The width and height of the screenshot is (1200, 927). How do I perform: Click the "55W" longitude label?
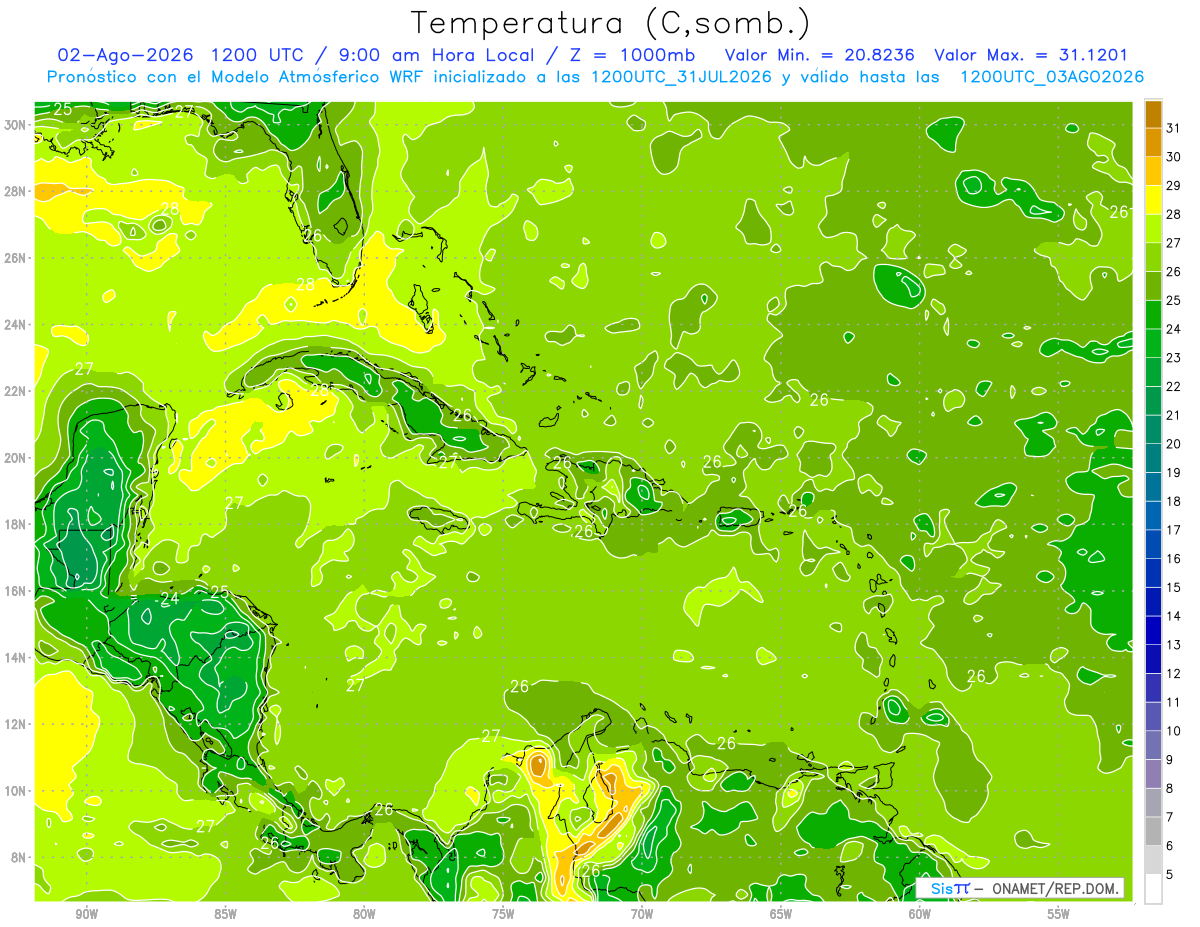pos(1059,914)
